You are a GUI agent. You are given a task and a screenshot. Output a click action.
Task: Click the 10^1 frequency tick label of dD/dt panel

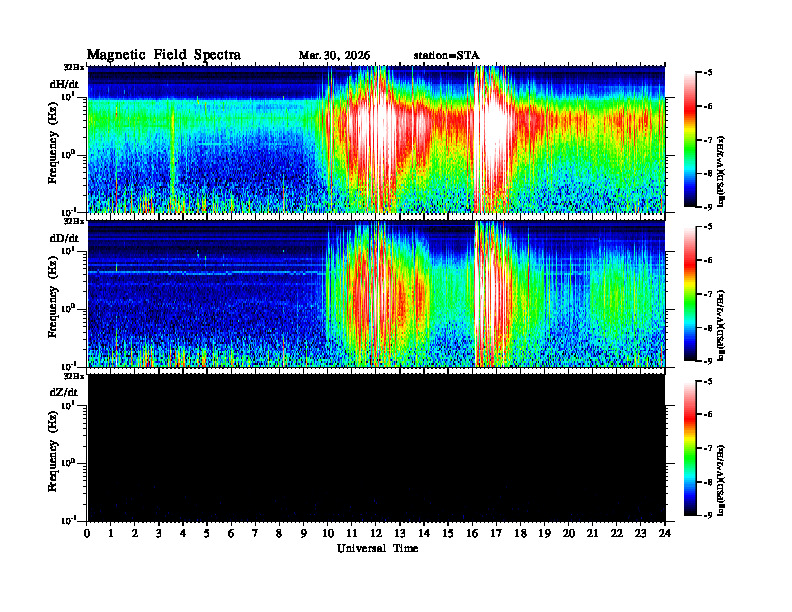point(68,250)
